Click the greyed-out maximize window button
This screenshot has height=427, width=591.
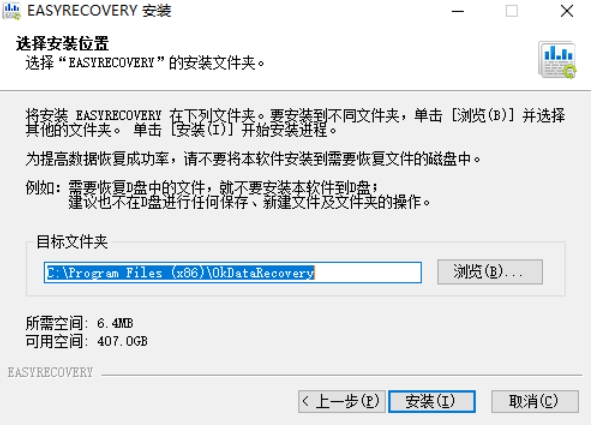[511, 11]
